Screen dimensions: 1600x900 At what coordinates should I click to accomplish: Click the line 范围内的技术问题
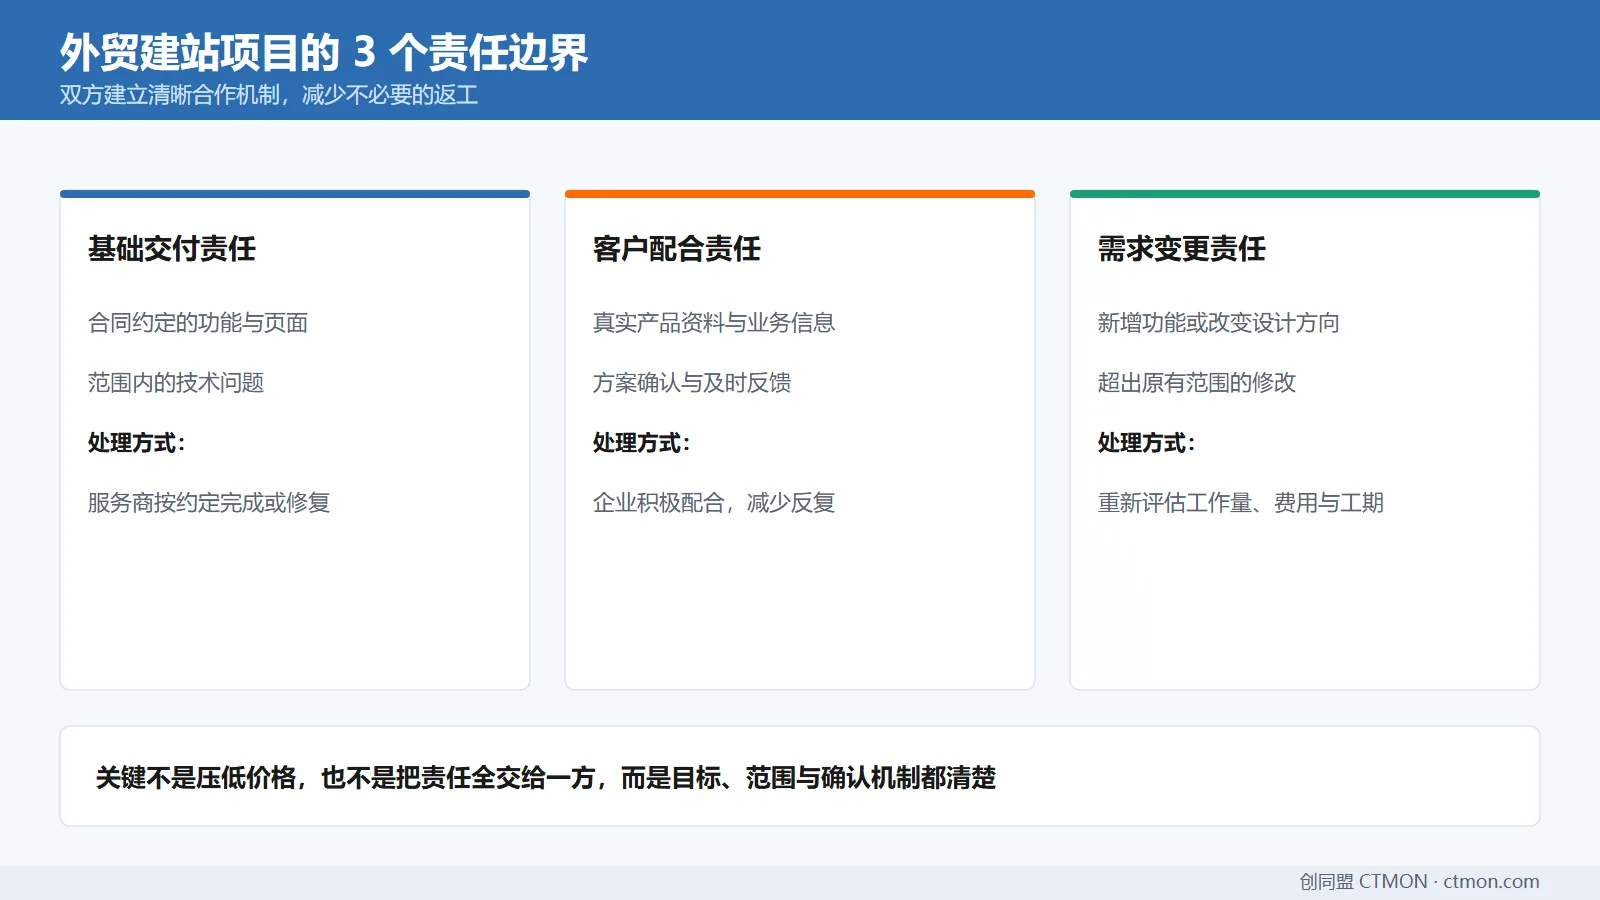[x=176, y=383]
